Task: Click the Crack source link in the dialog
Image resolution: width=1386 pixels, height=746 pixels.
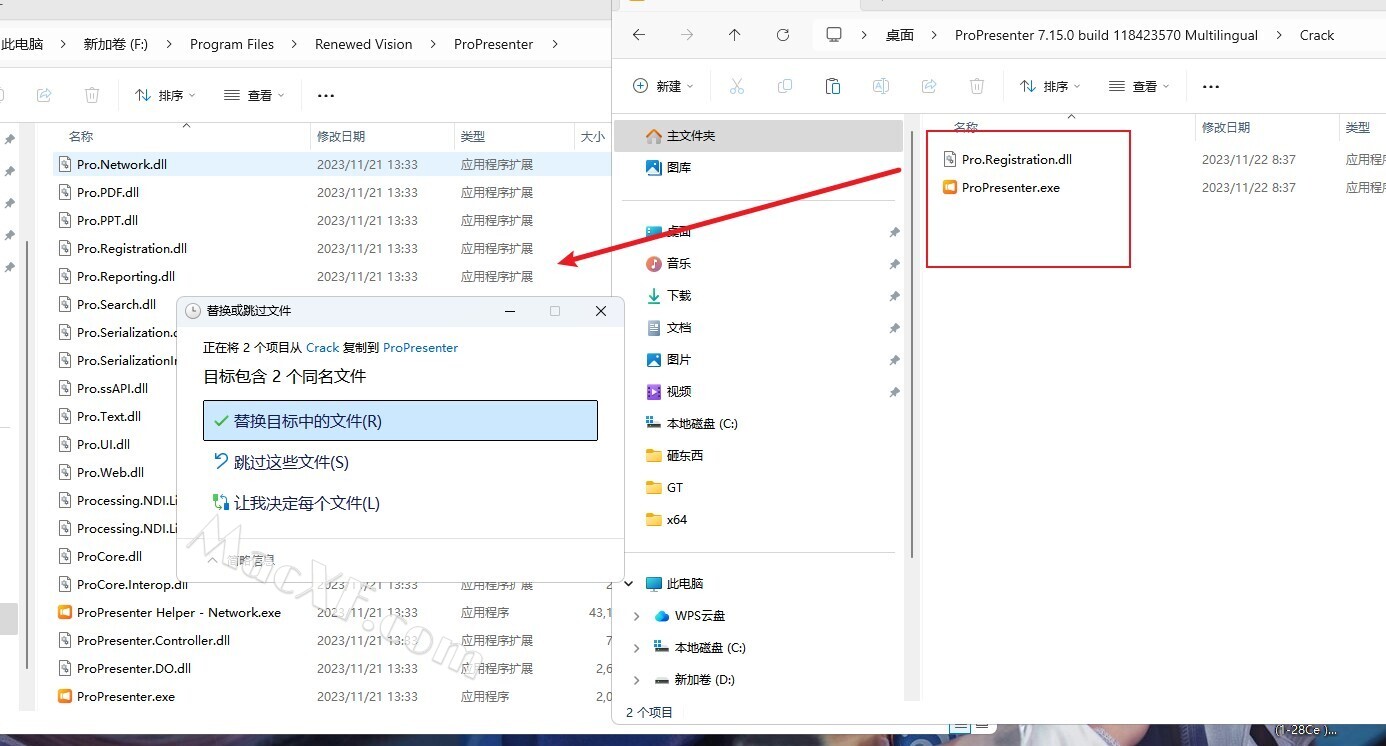Action: point(323,348)
